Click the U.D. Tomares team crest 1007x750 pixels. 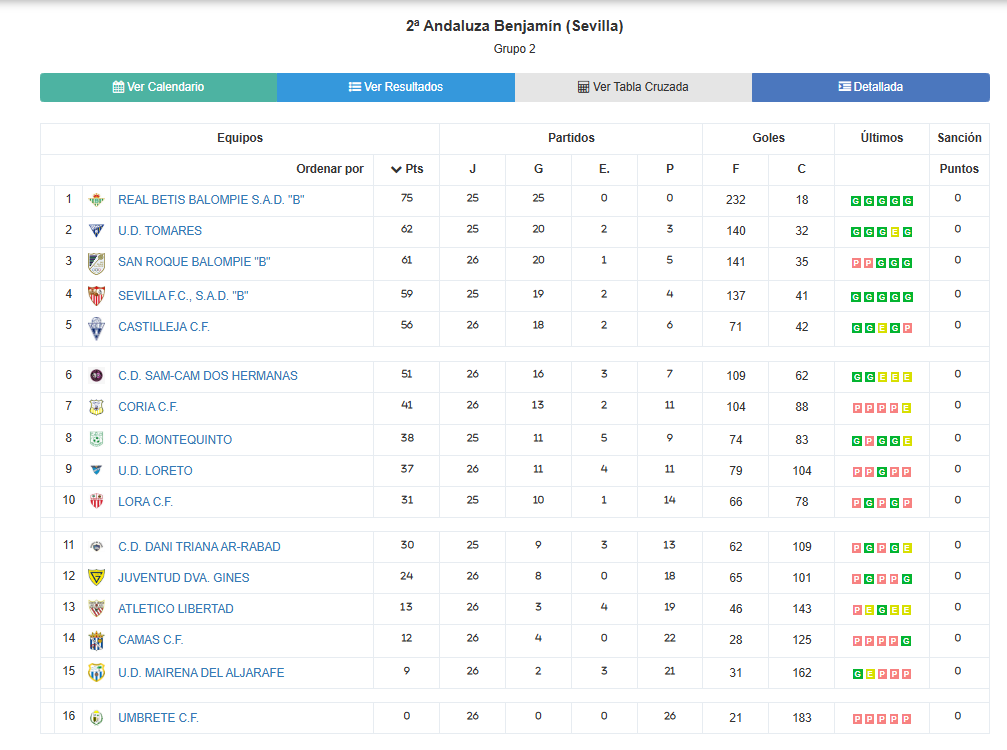click(x=96, y=231)
